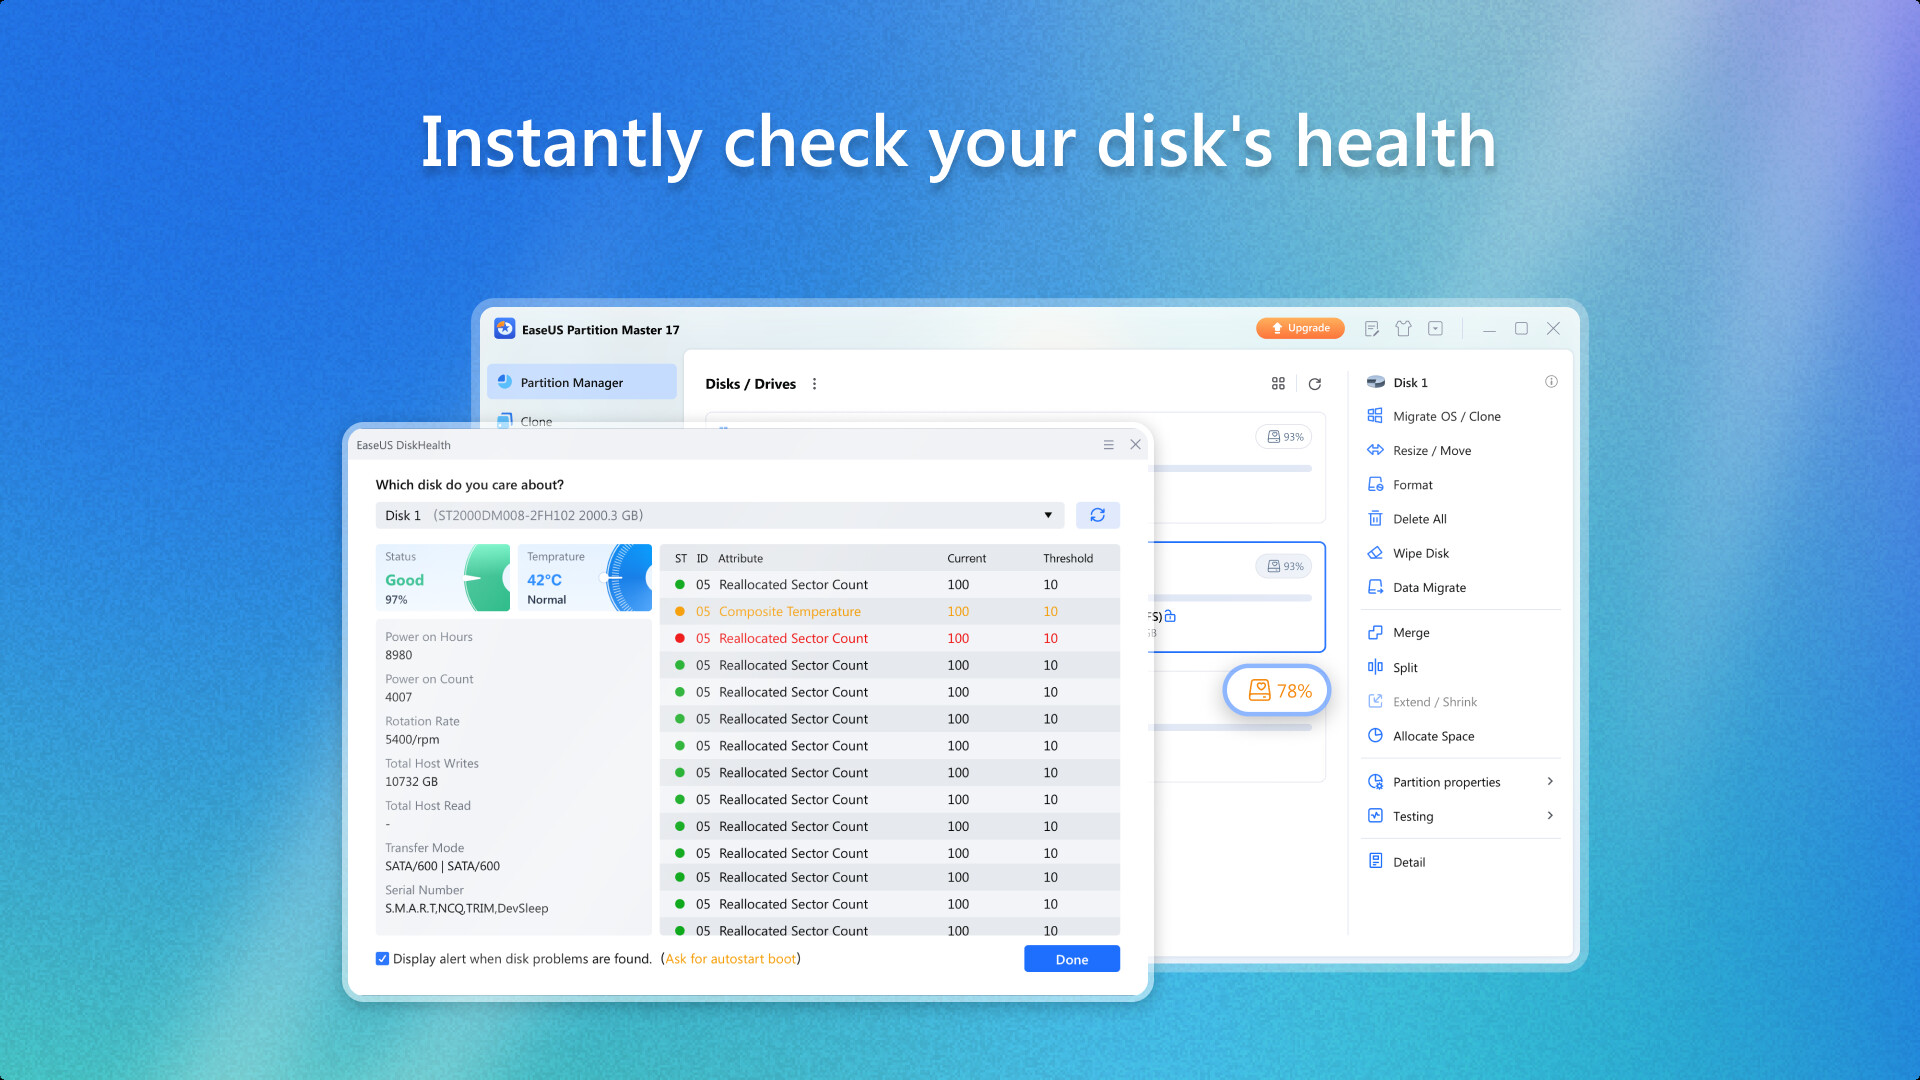
Task: Select the Data Migrate option
Action: 1430,587
